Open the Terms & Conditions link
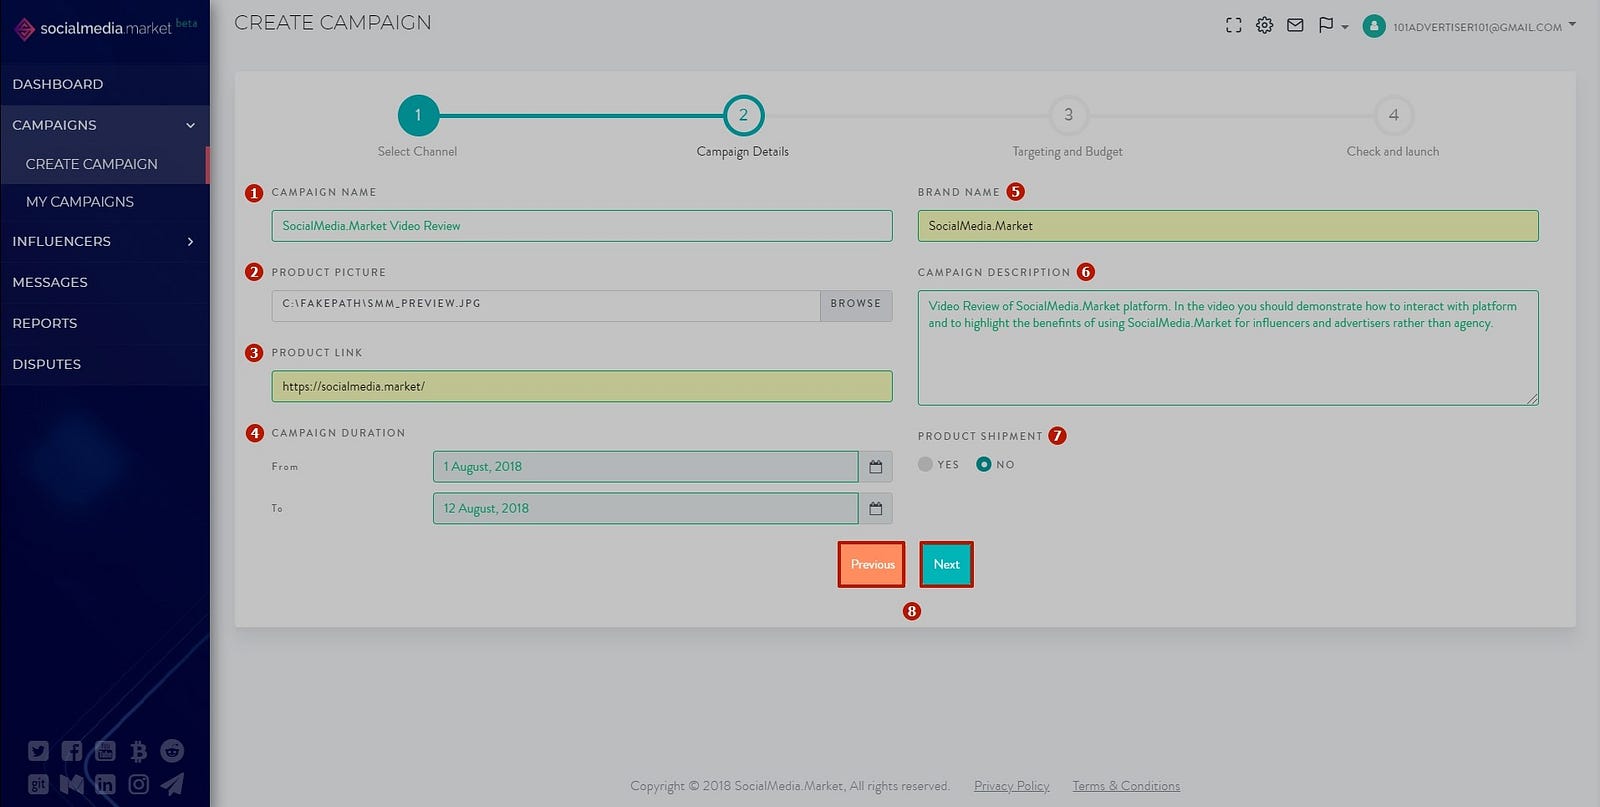 pyautogui.click(x=1126, y=786)
